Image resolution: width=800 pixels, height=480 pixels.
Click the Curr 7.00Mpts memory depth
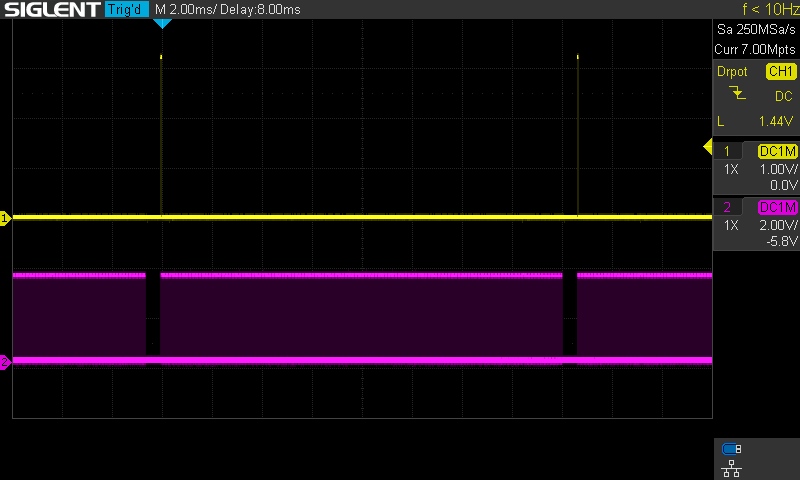click(x=755, y=49)
